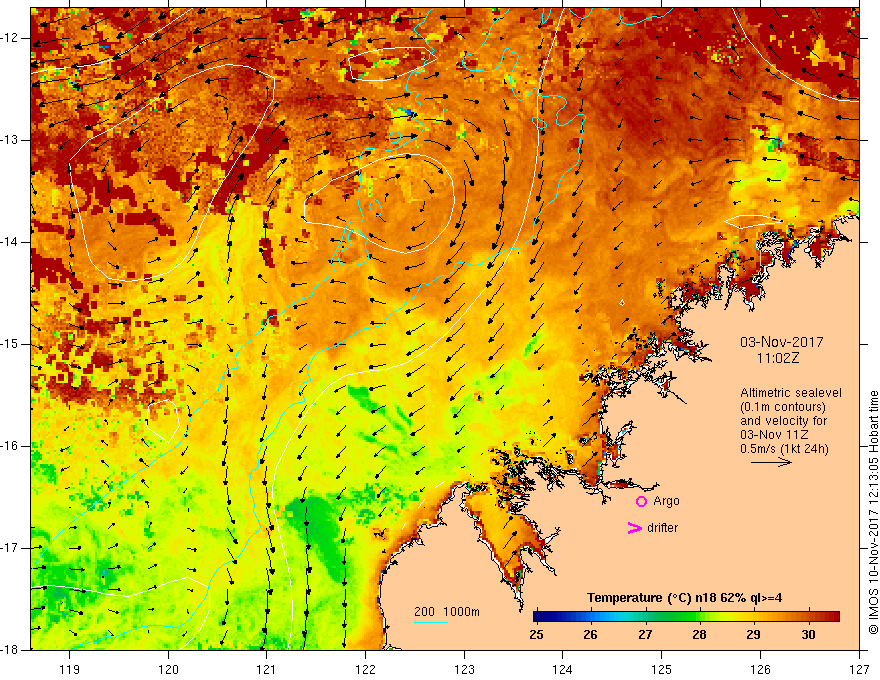Click the magenta Argo circle legend symbol
This screenshot has height=680, width=880.
(641, 501)
